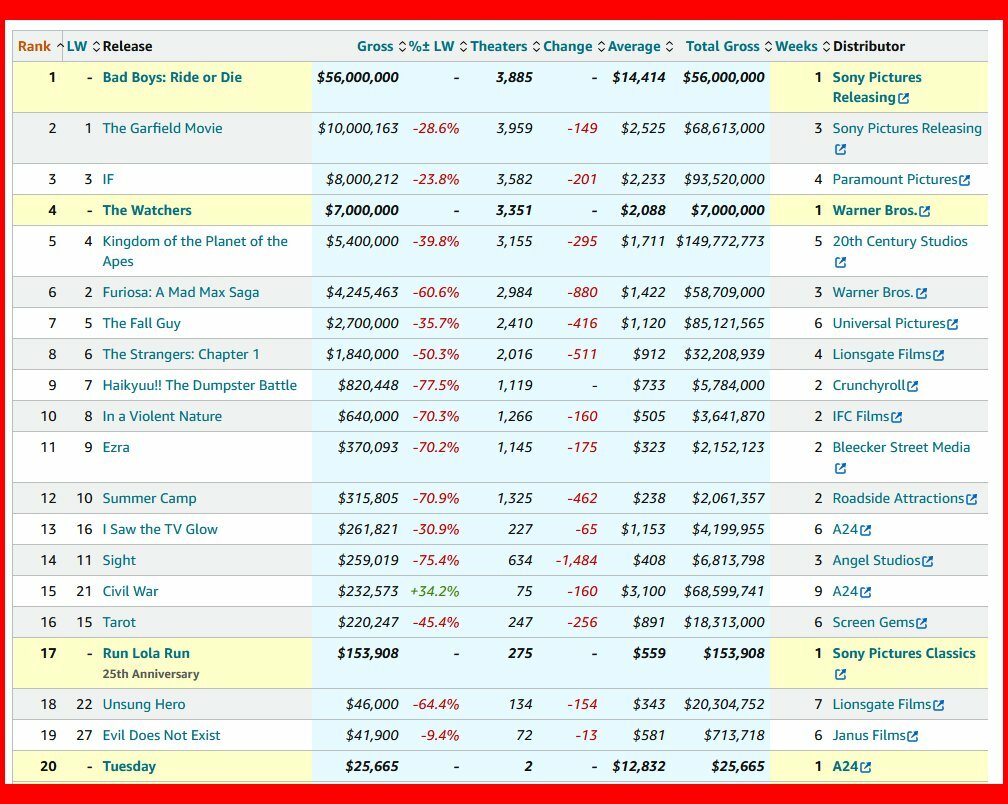Click Garfield gross value $10,000,163
The height and width of the screenshot is (804, 1008).
point(358,128)
